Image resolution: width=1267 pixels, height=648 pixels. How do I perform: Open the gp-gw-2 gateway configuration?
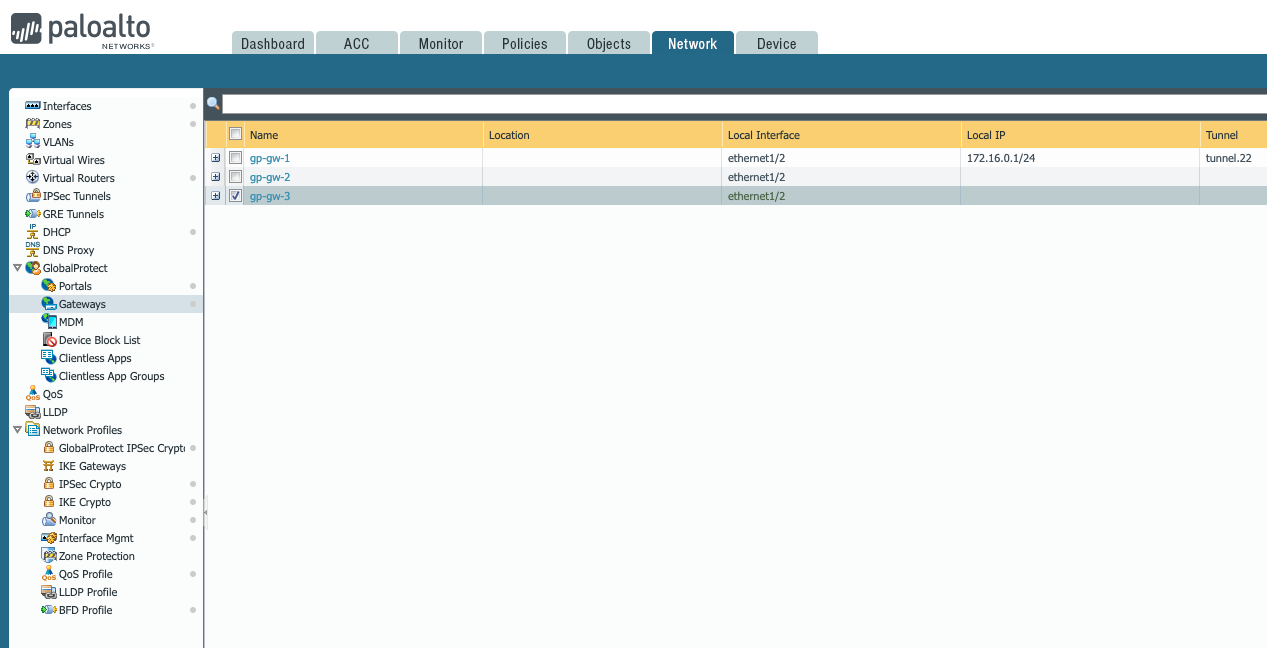[269, 176]
